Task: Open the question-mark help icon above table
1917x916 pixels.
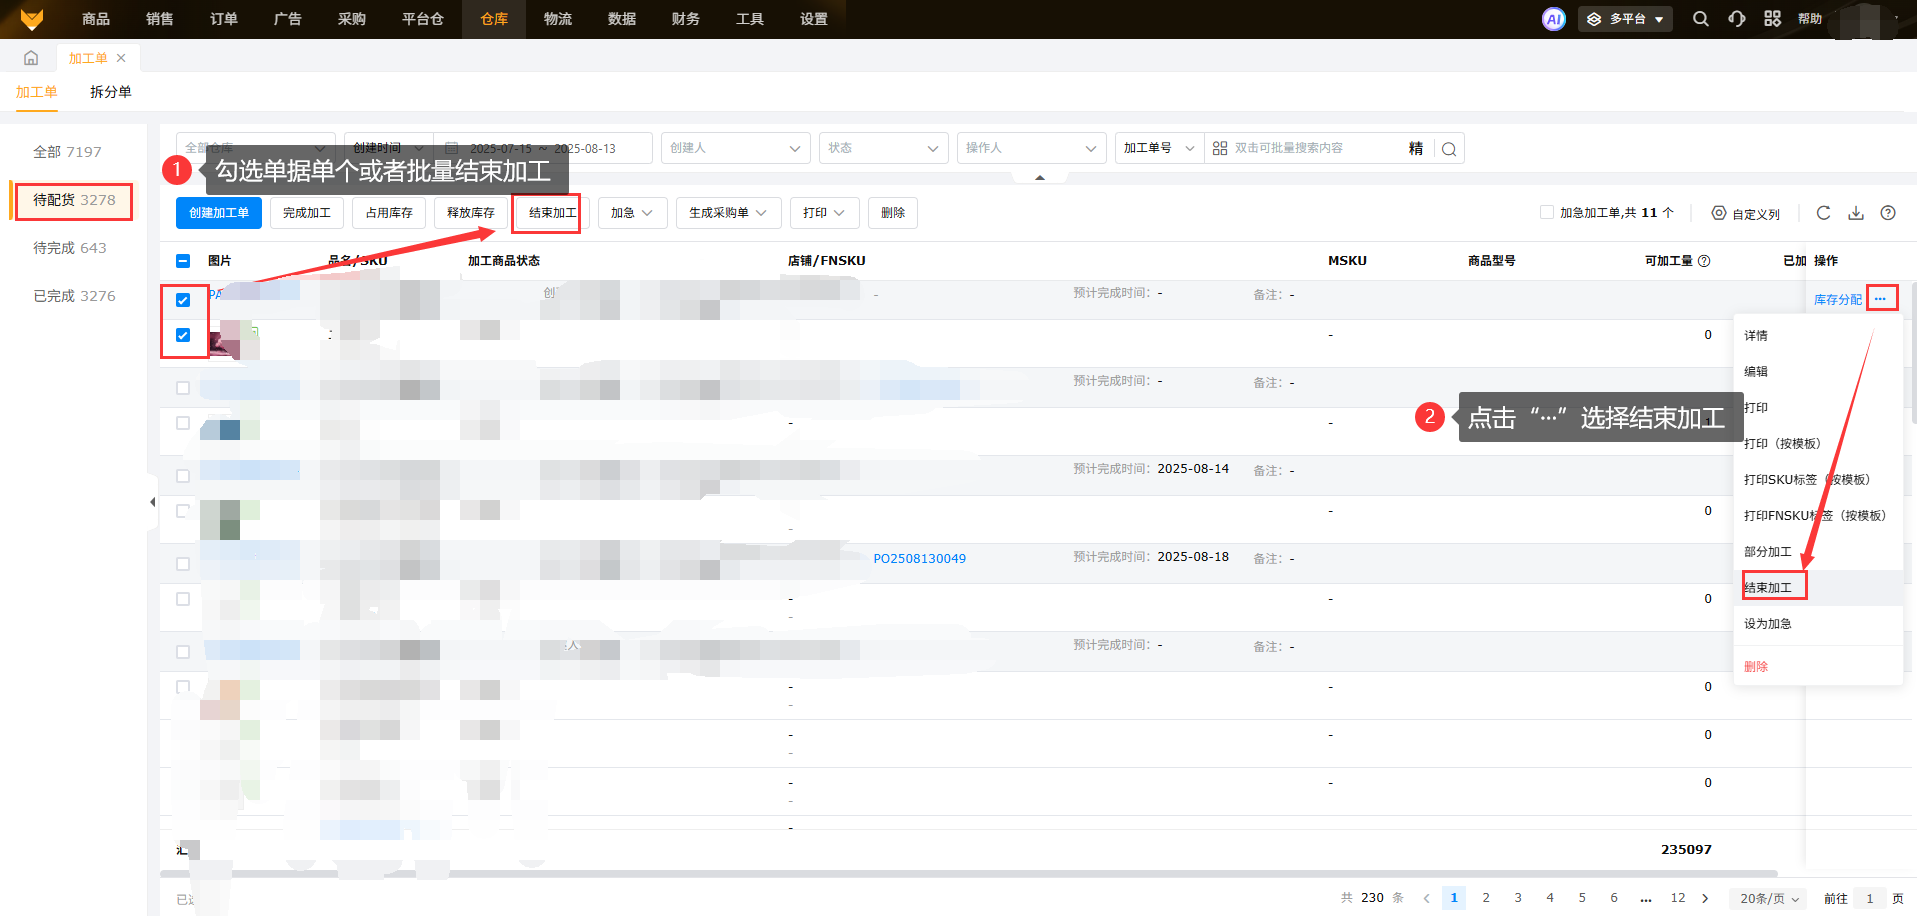Action: tap(1888, 213)
